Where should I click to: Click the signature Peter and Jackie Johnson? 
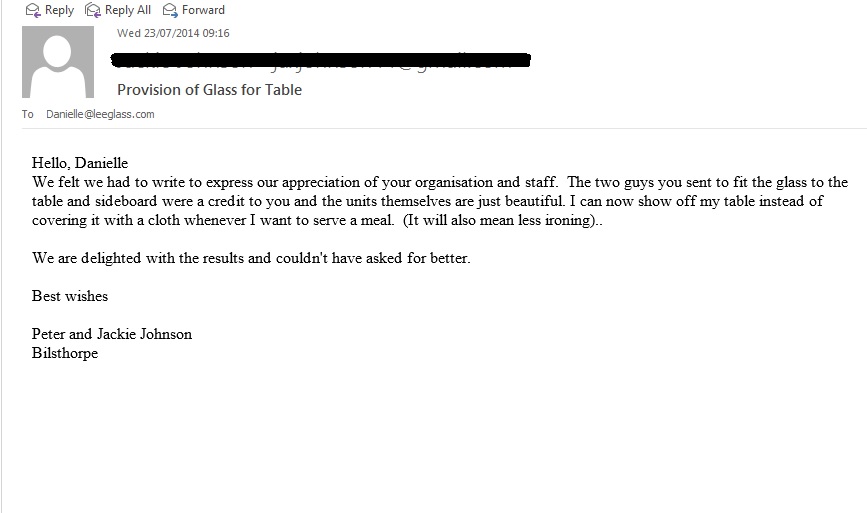(111, 334)
